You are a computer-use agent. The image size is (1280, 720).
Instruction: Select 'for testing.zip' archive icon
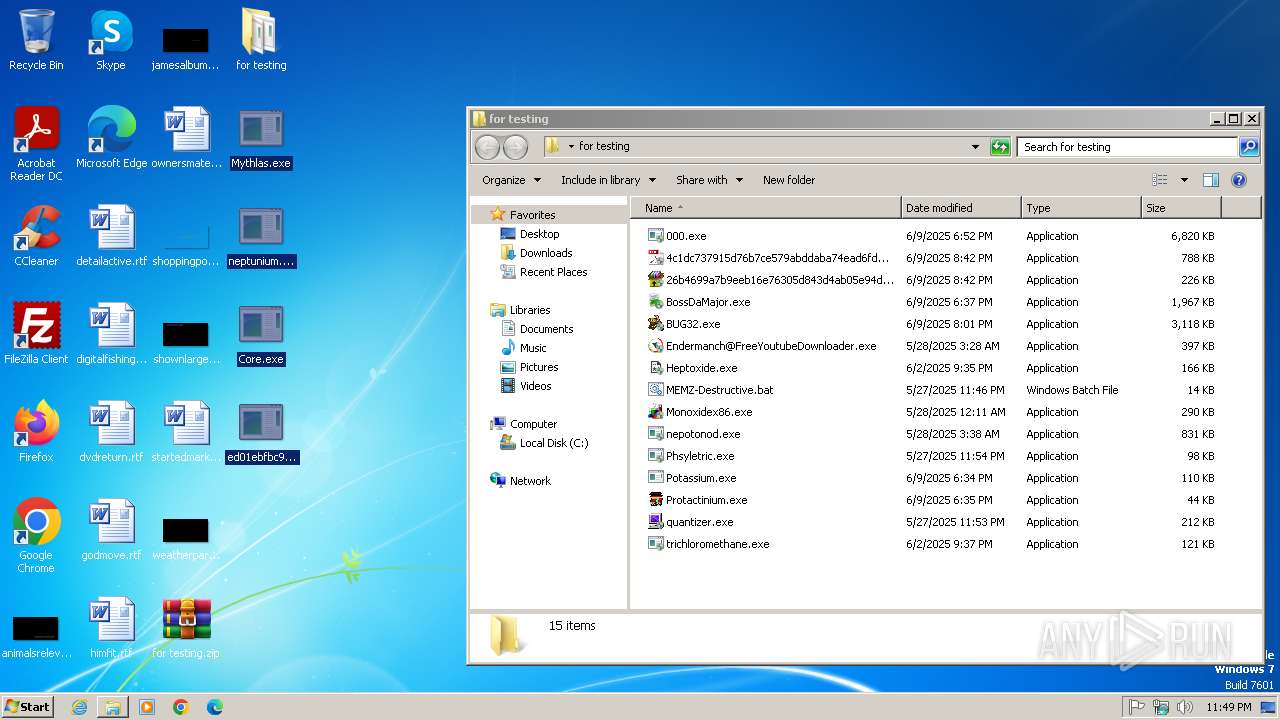[x=186, y=628]
